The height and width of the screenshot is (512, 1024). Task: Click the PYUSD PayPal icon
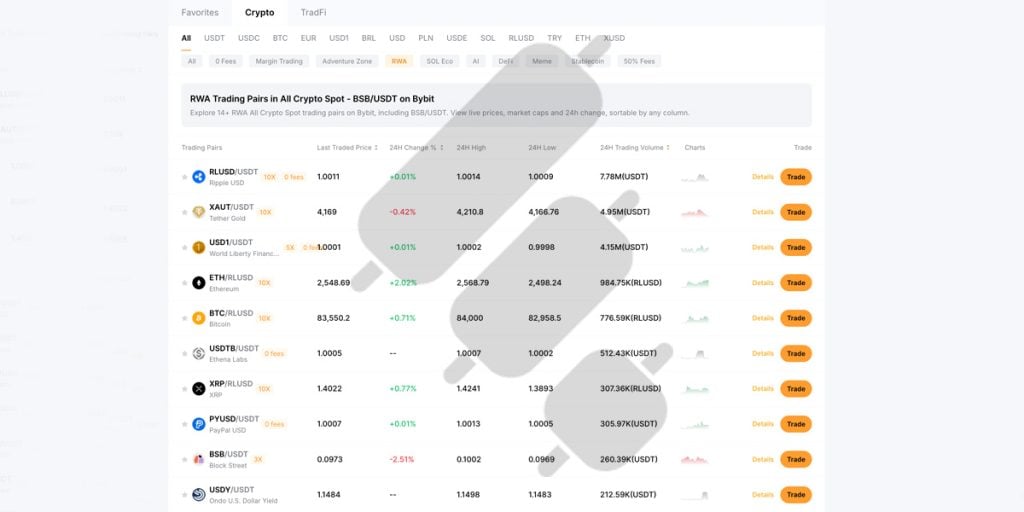[x=199, y=424]
